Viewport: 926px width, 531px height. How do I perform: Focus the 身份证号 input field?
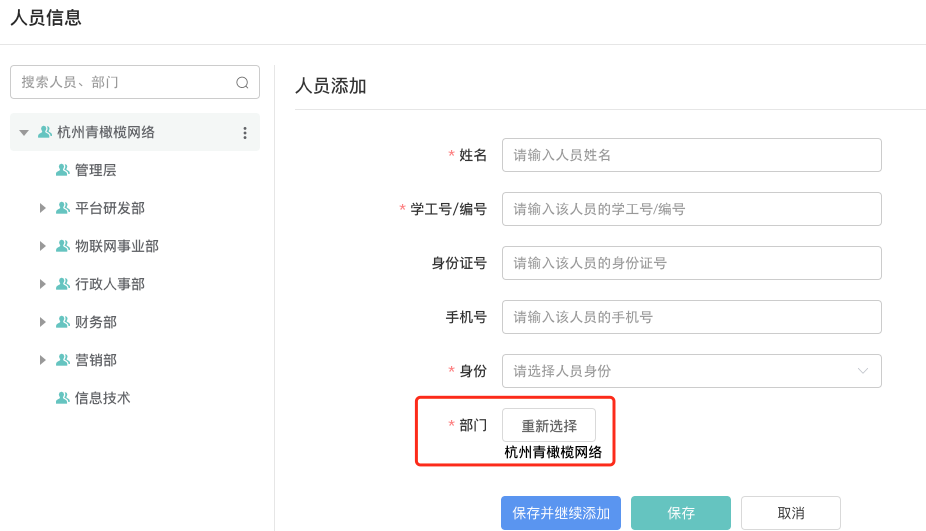tap(692, 263)
